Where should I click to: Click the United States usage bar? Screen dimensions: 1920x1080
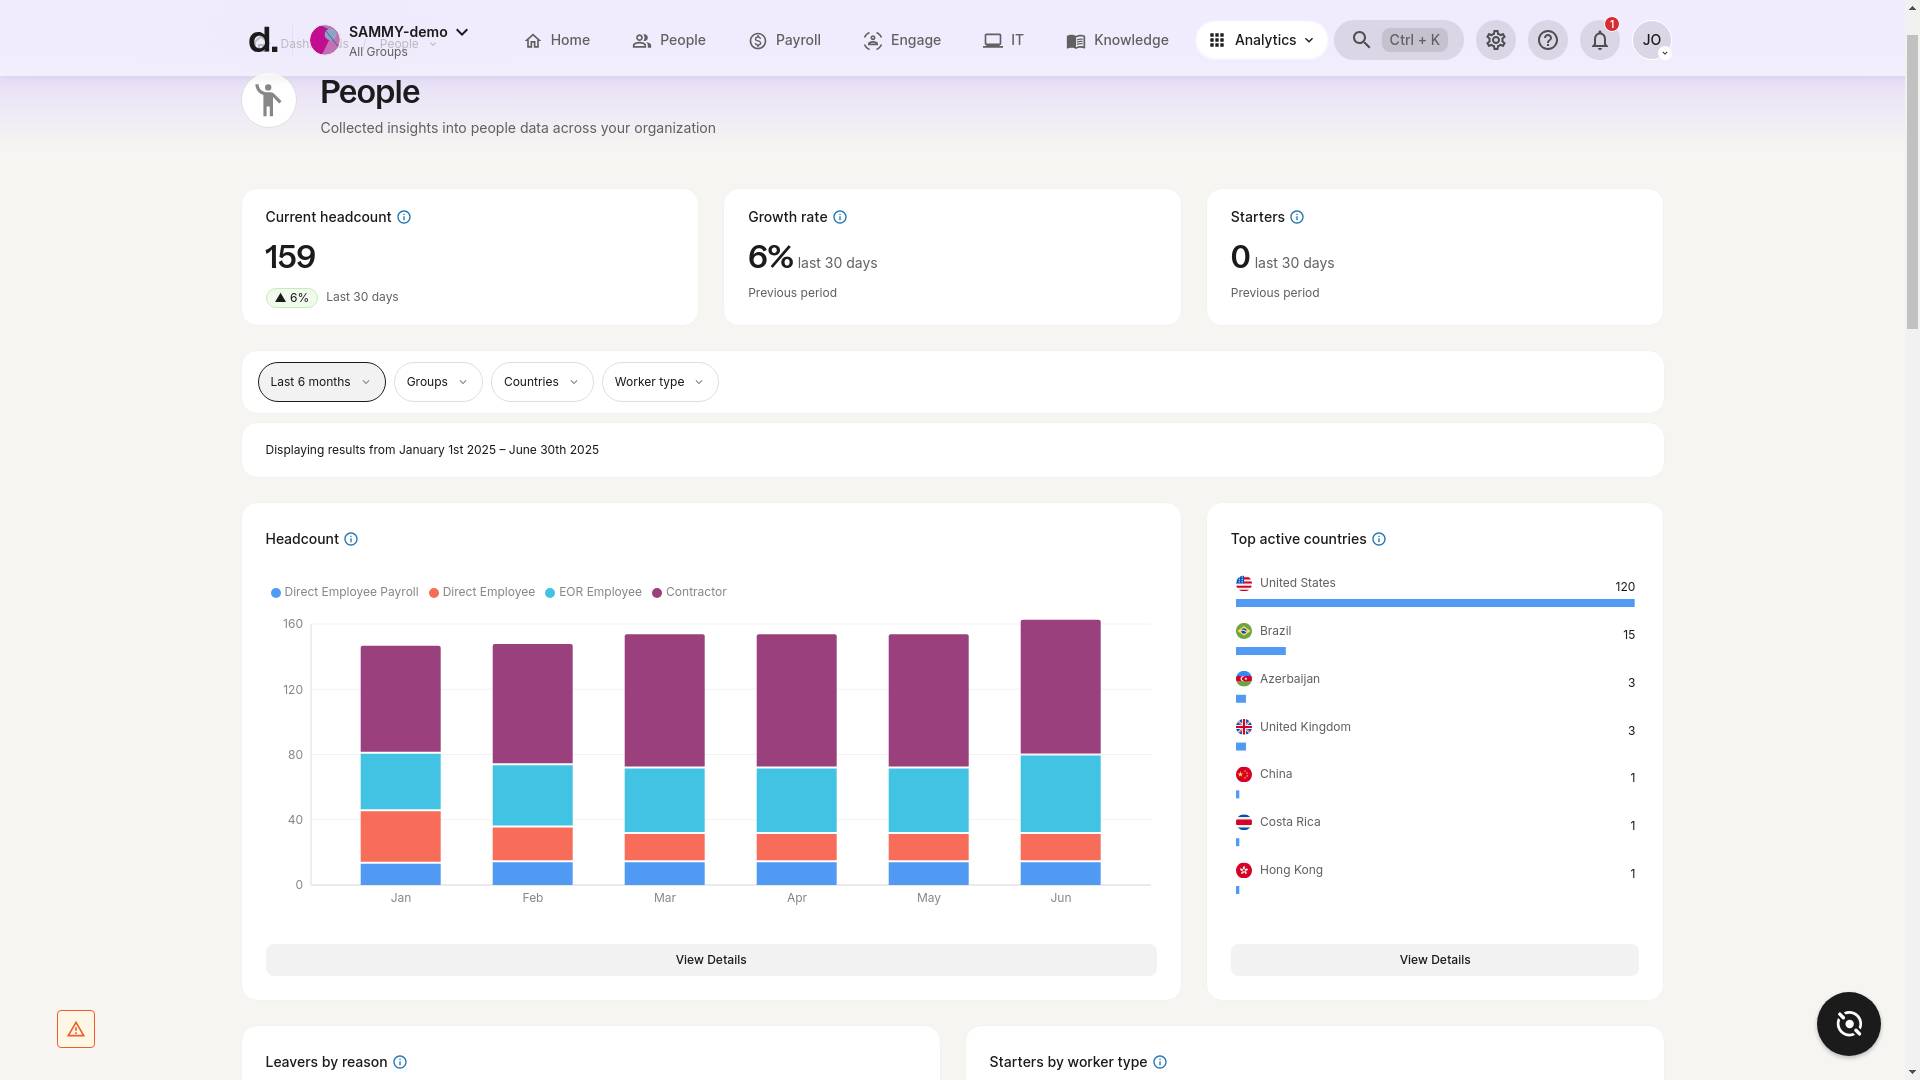(1434, 603)
